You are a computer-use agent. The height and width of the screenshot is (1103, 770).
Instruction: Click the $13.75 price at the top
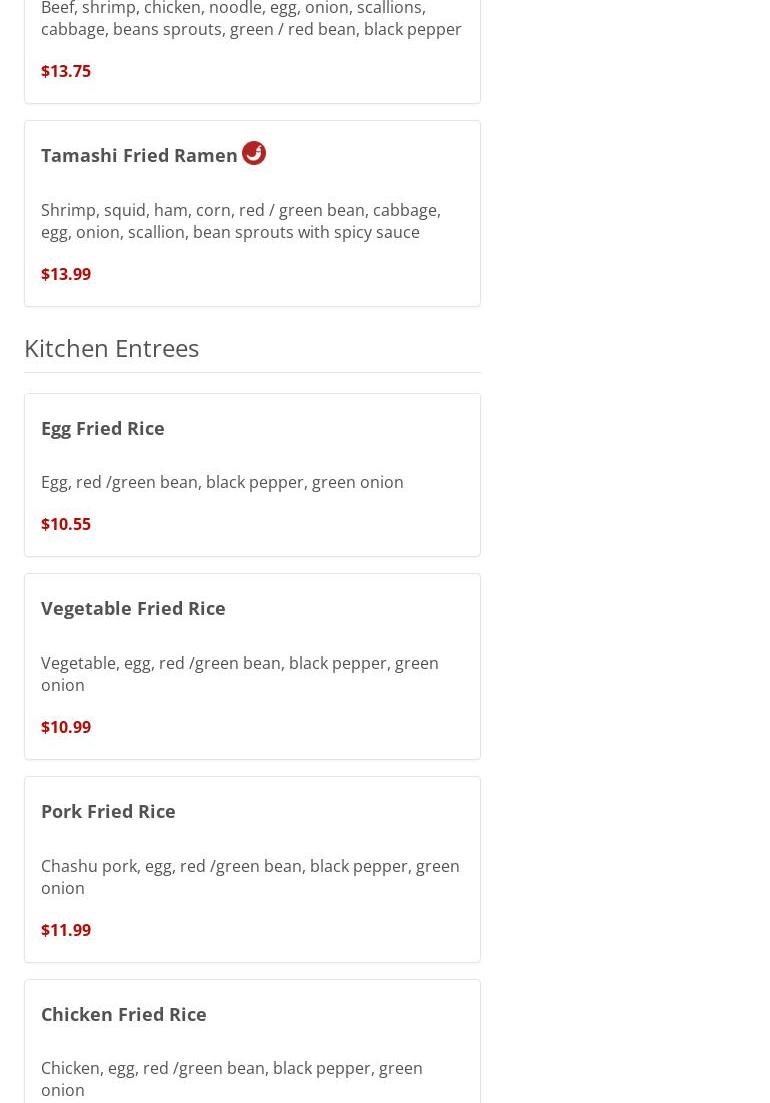pos(66,71)
